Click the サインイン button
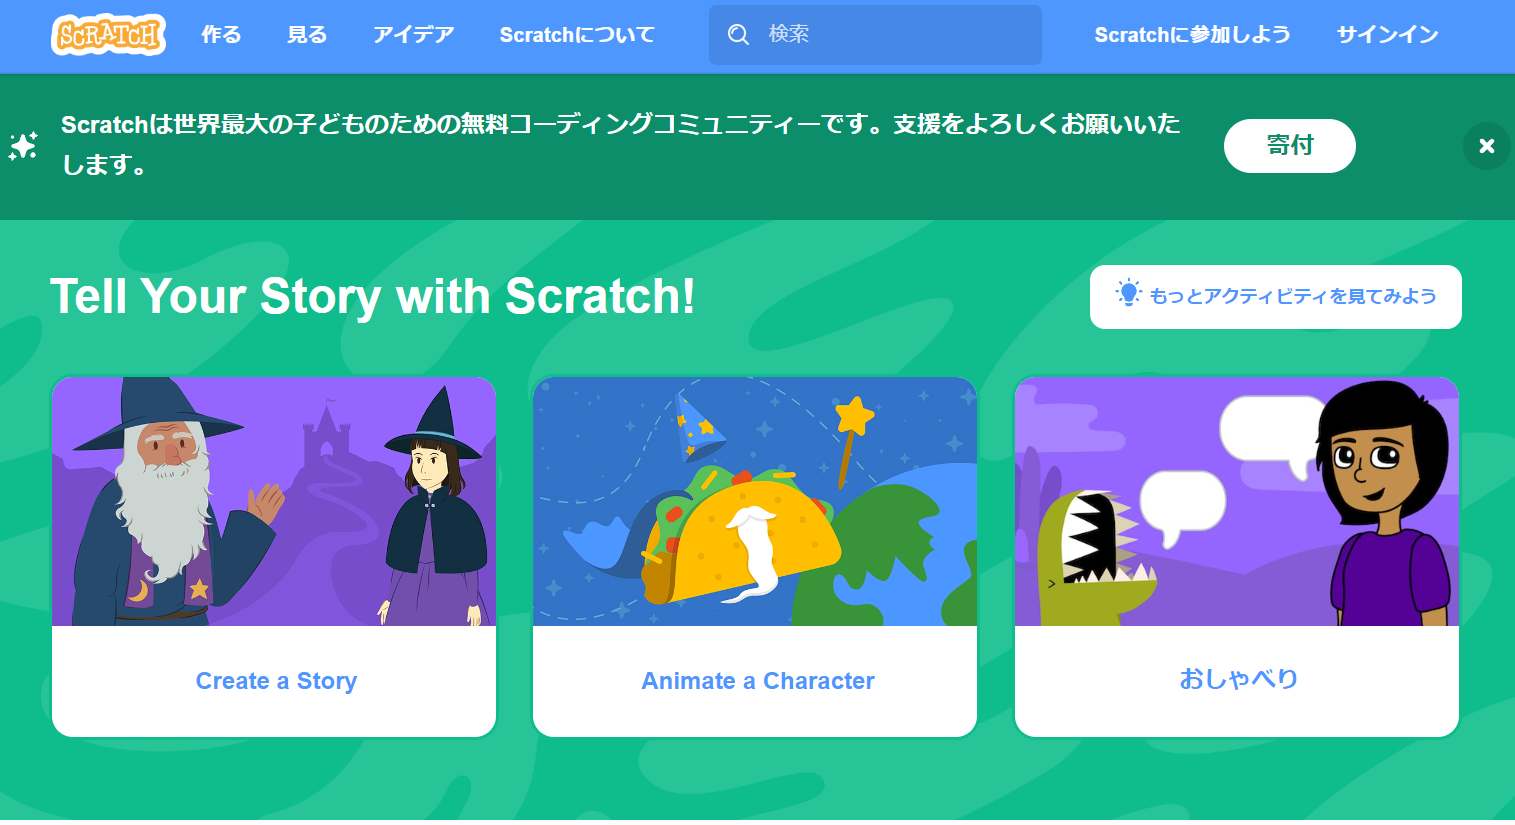The width and height of the screenshot is (1515, 825). tap(1387, 35)
